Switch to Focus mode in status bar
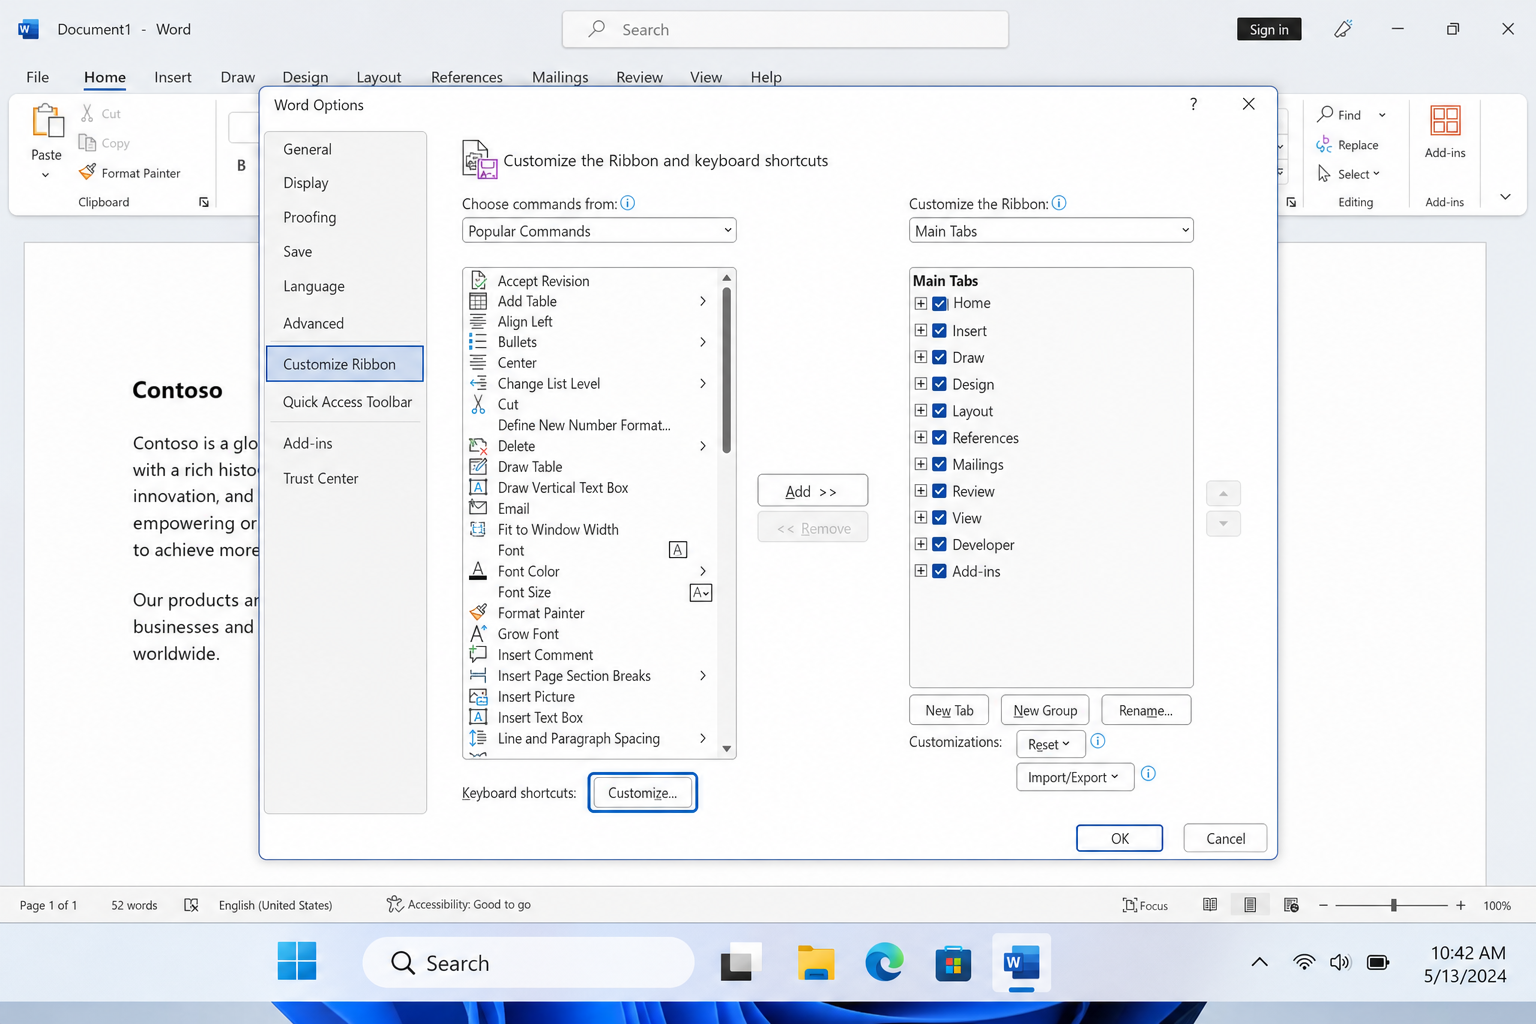Screen dimensions: 1536x1024 tap(1145, 905)
